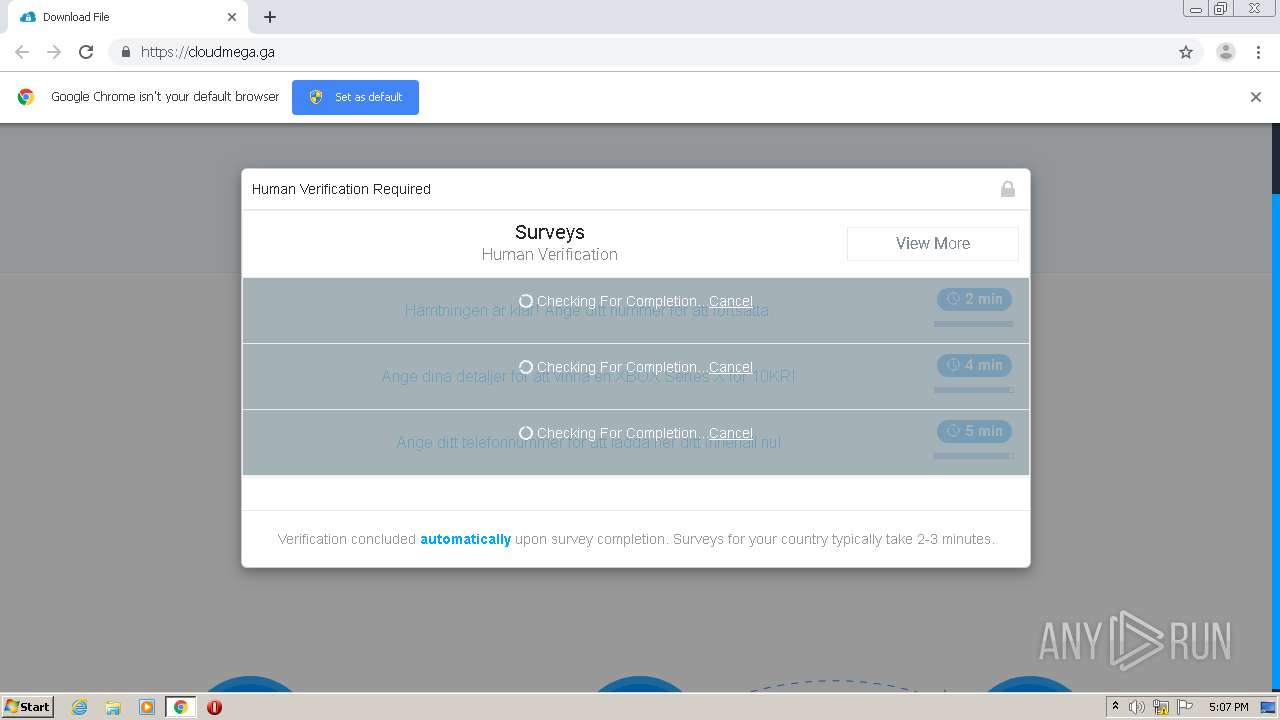
Task: Bookmark this page with the star icon
Action: tap(1186, 52)
